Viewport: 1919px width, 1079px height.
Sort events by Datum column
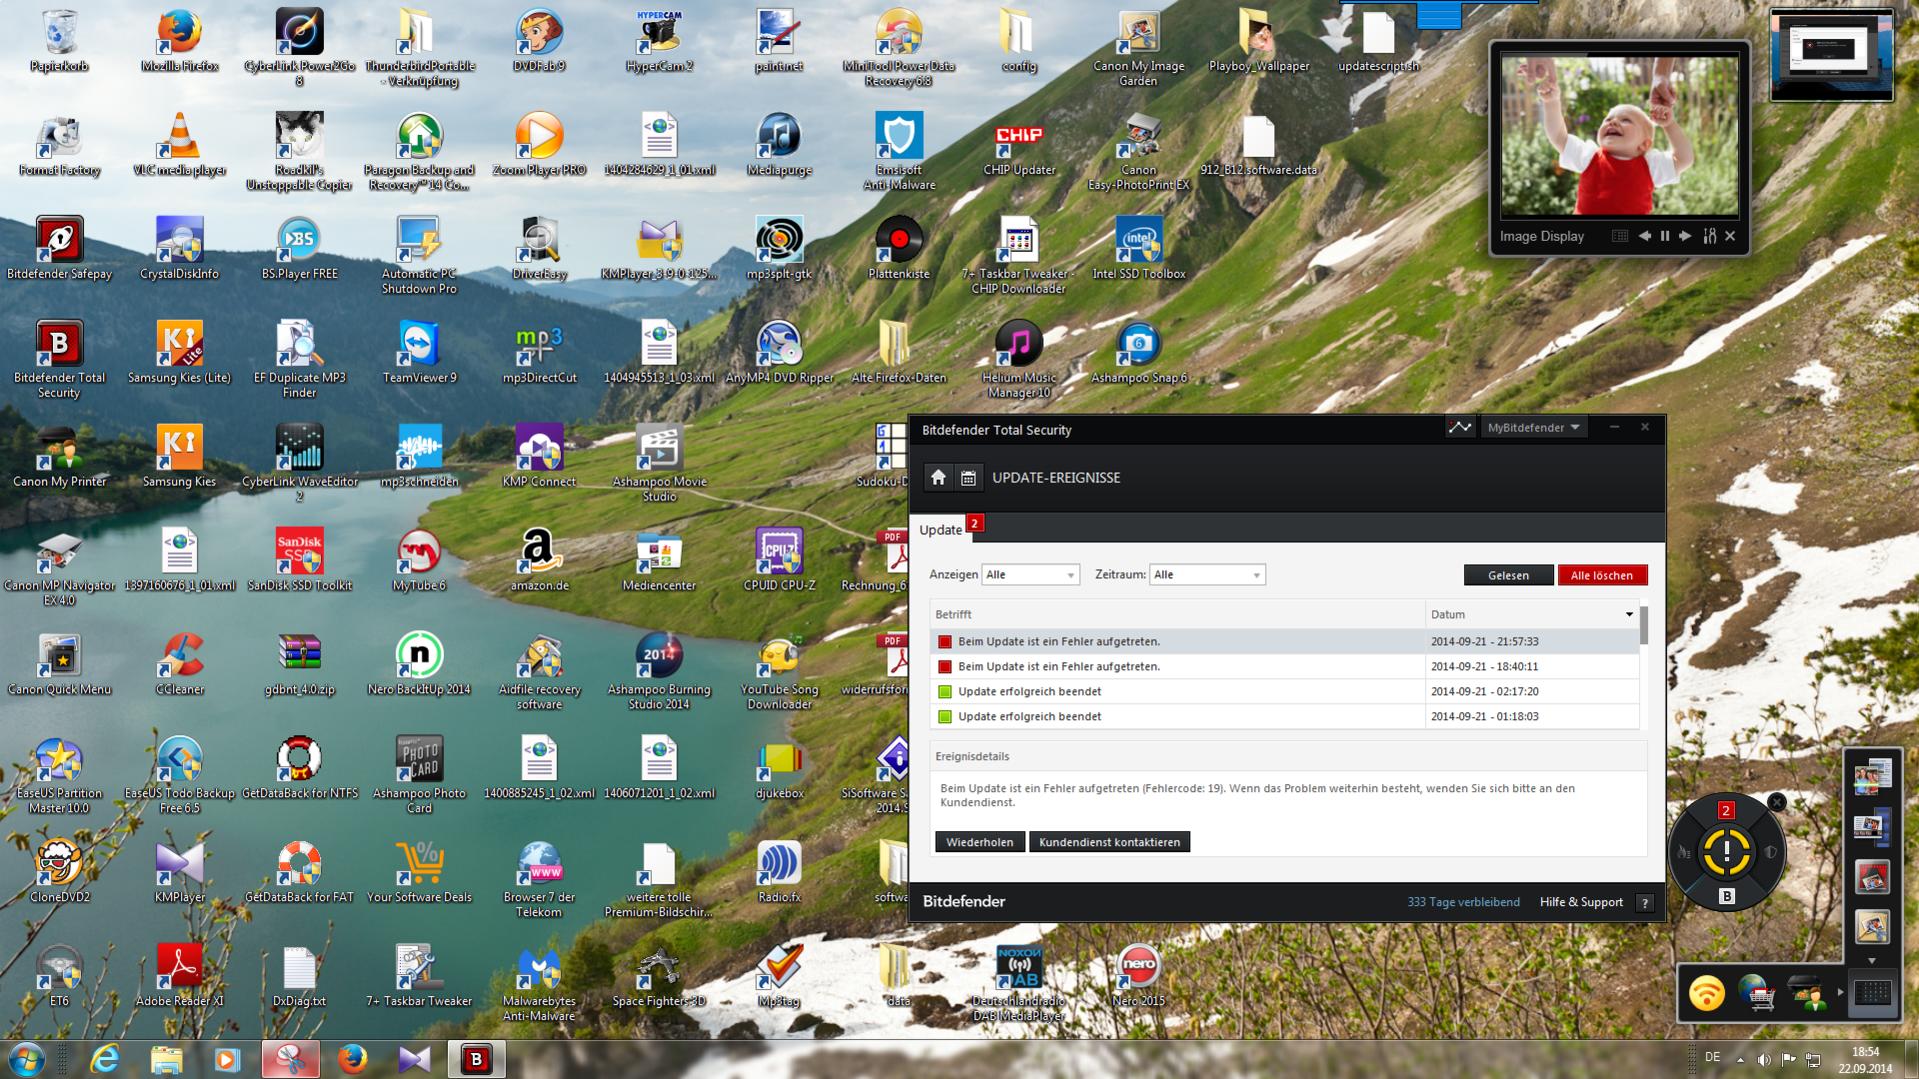coord(1531,614)
